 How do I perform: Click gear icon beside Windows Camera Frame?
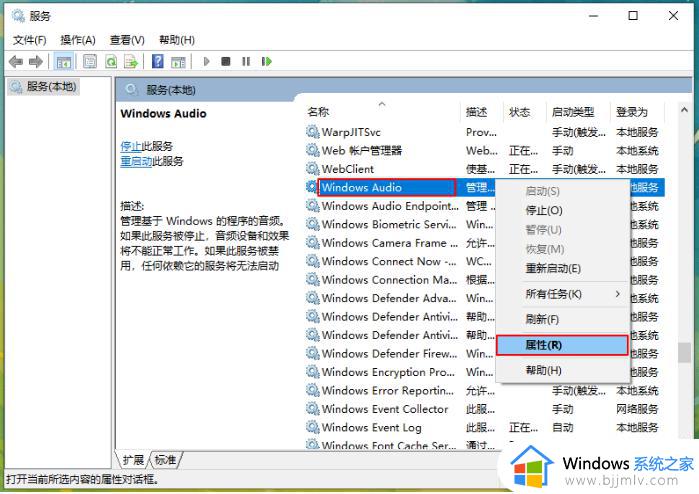[x=312, y=243]
